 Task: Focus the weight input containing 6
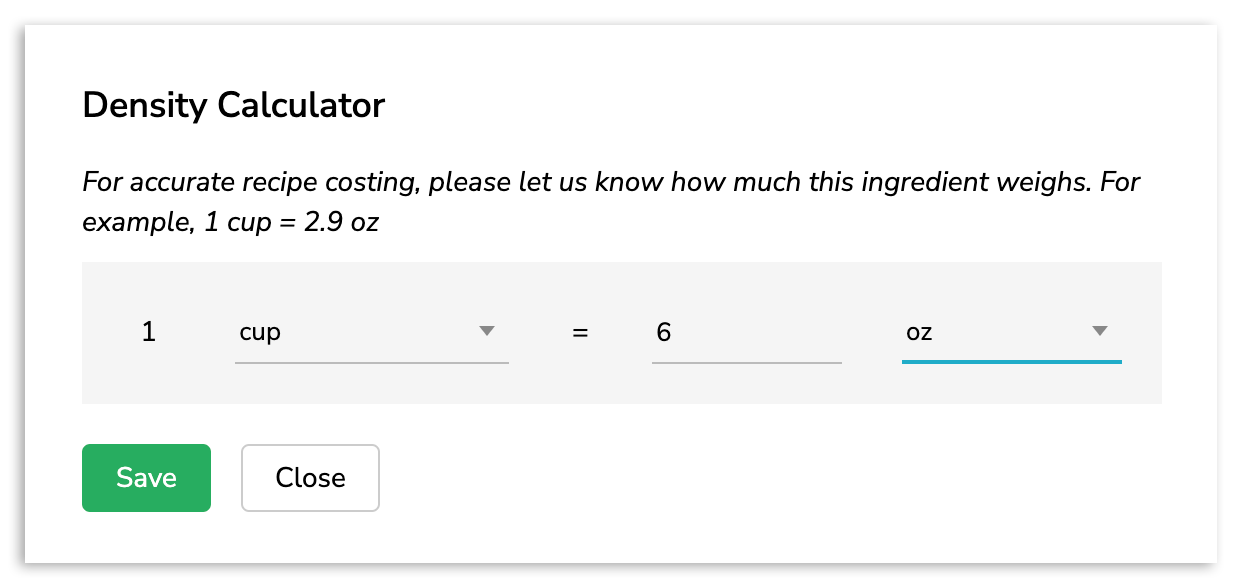coord(746,332)
